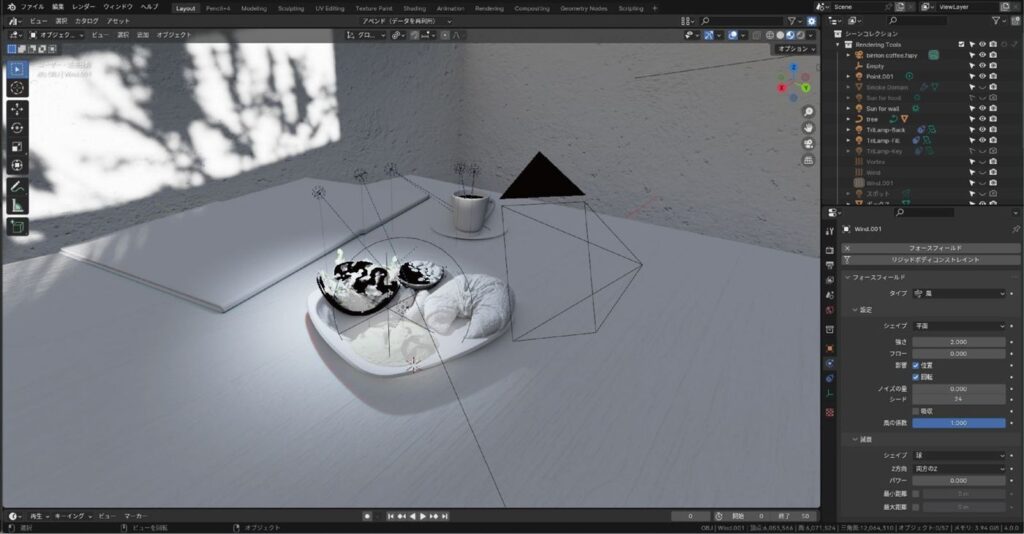Activate the Transform tool
Screen dimensions: 1024x534
point(17,166)
